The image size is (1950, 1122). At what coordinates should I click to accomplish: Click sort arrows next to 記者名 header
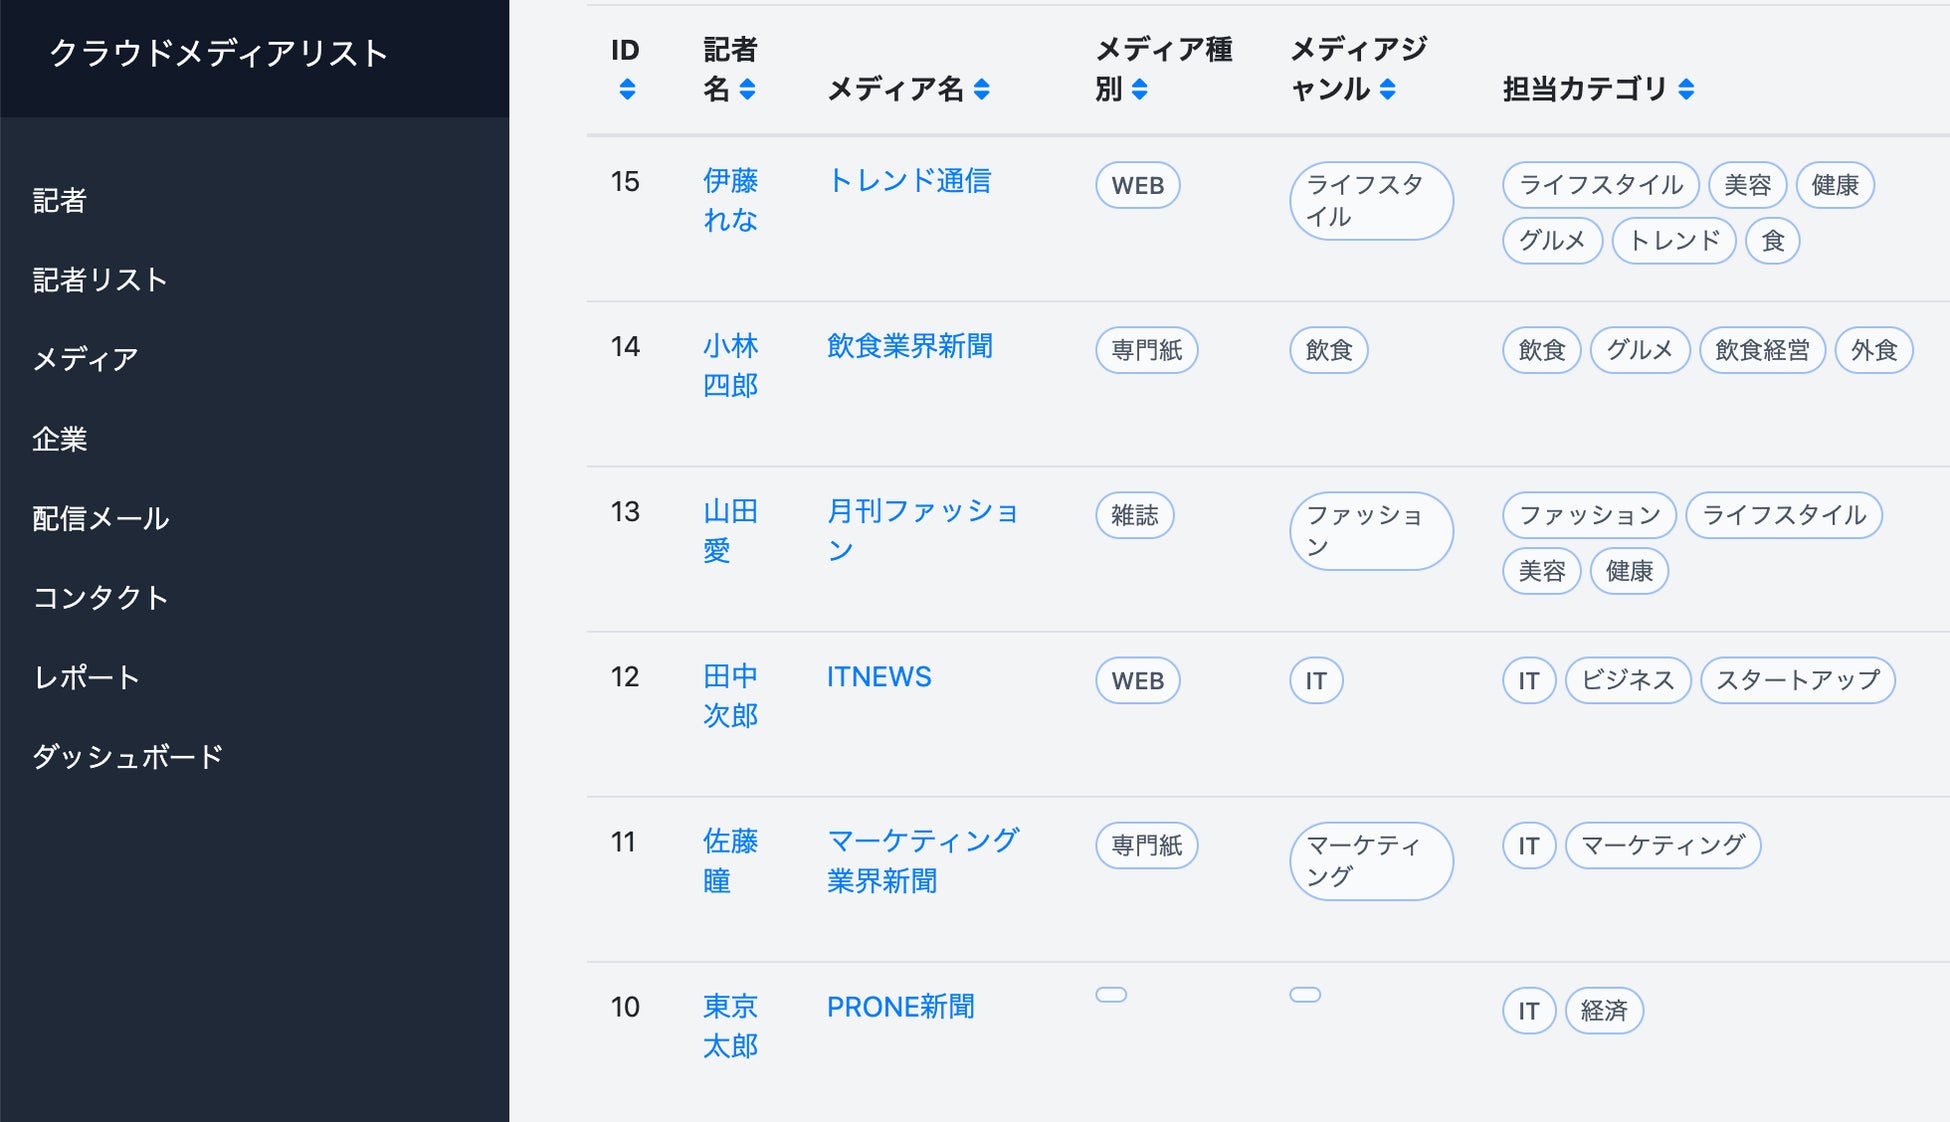(747, 90)
